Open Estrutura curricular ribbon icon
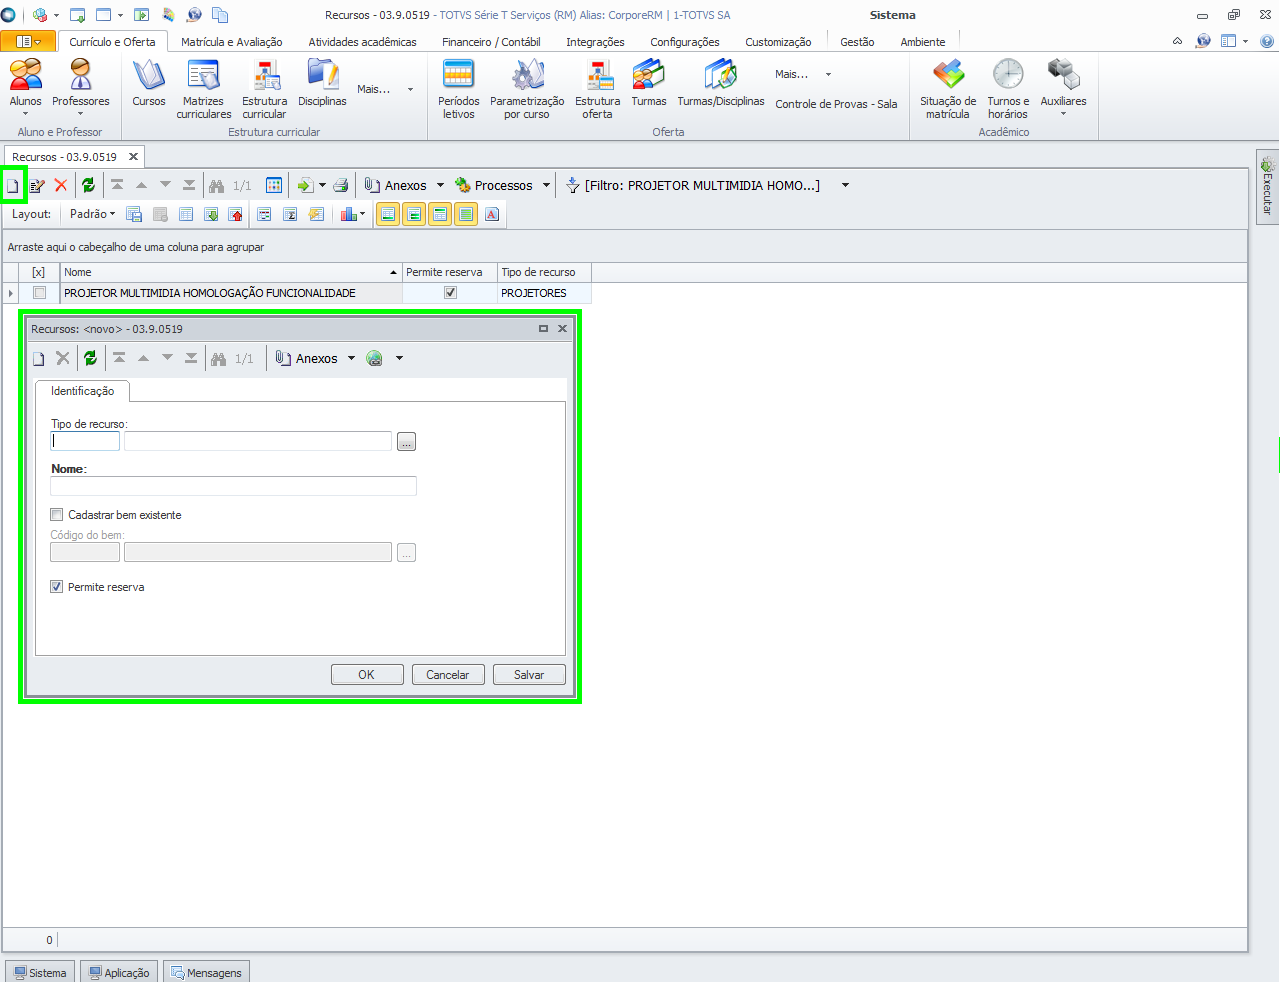1280x982 pixels. click(x=264, y=89)
